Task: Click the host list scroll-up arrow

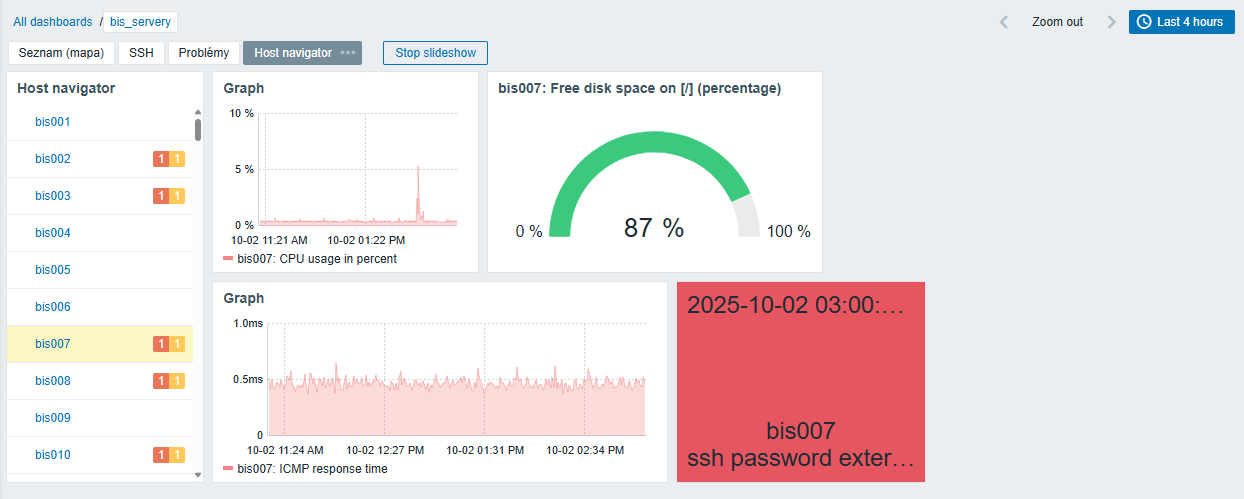Action: pyautogui.click(x=198, y=113)
